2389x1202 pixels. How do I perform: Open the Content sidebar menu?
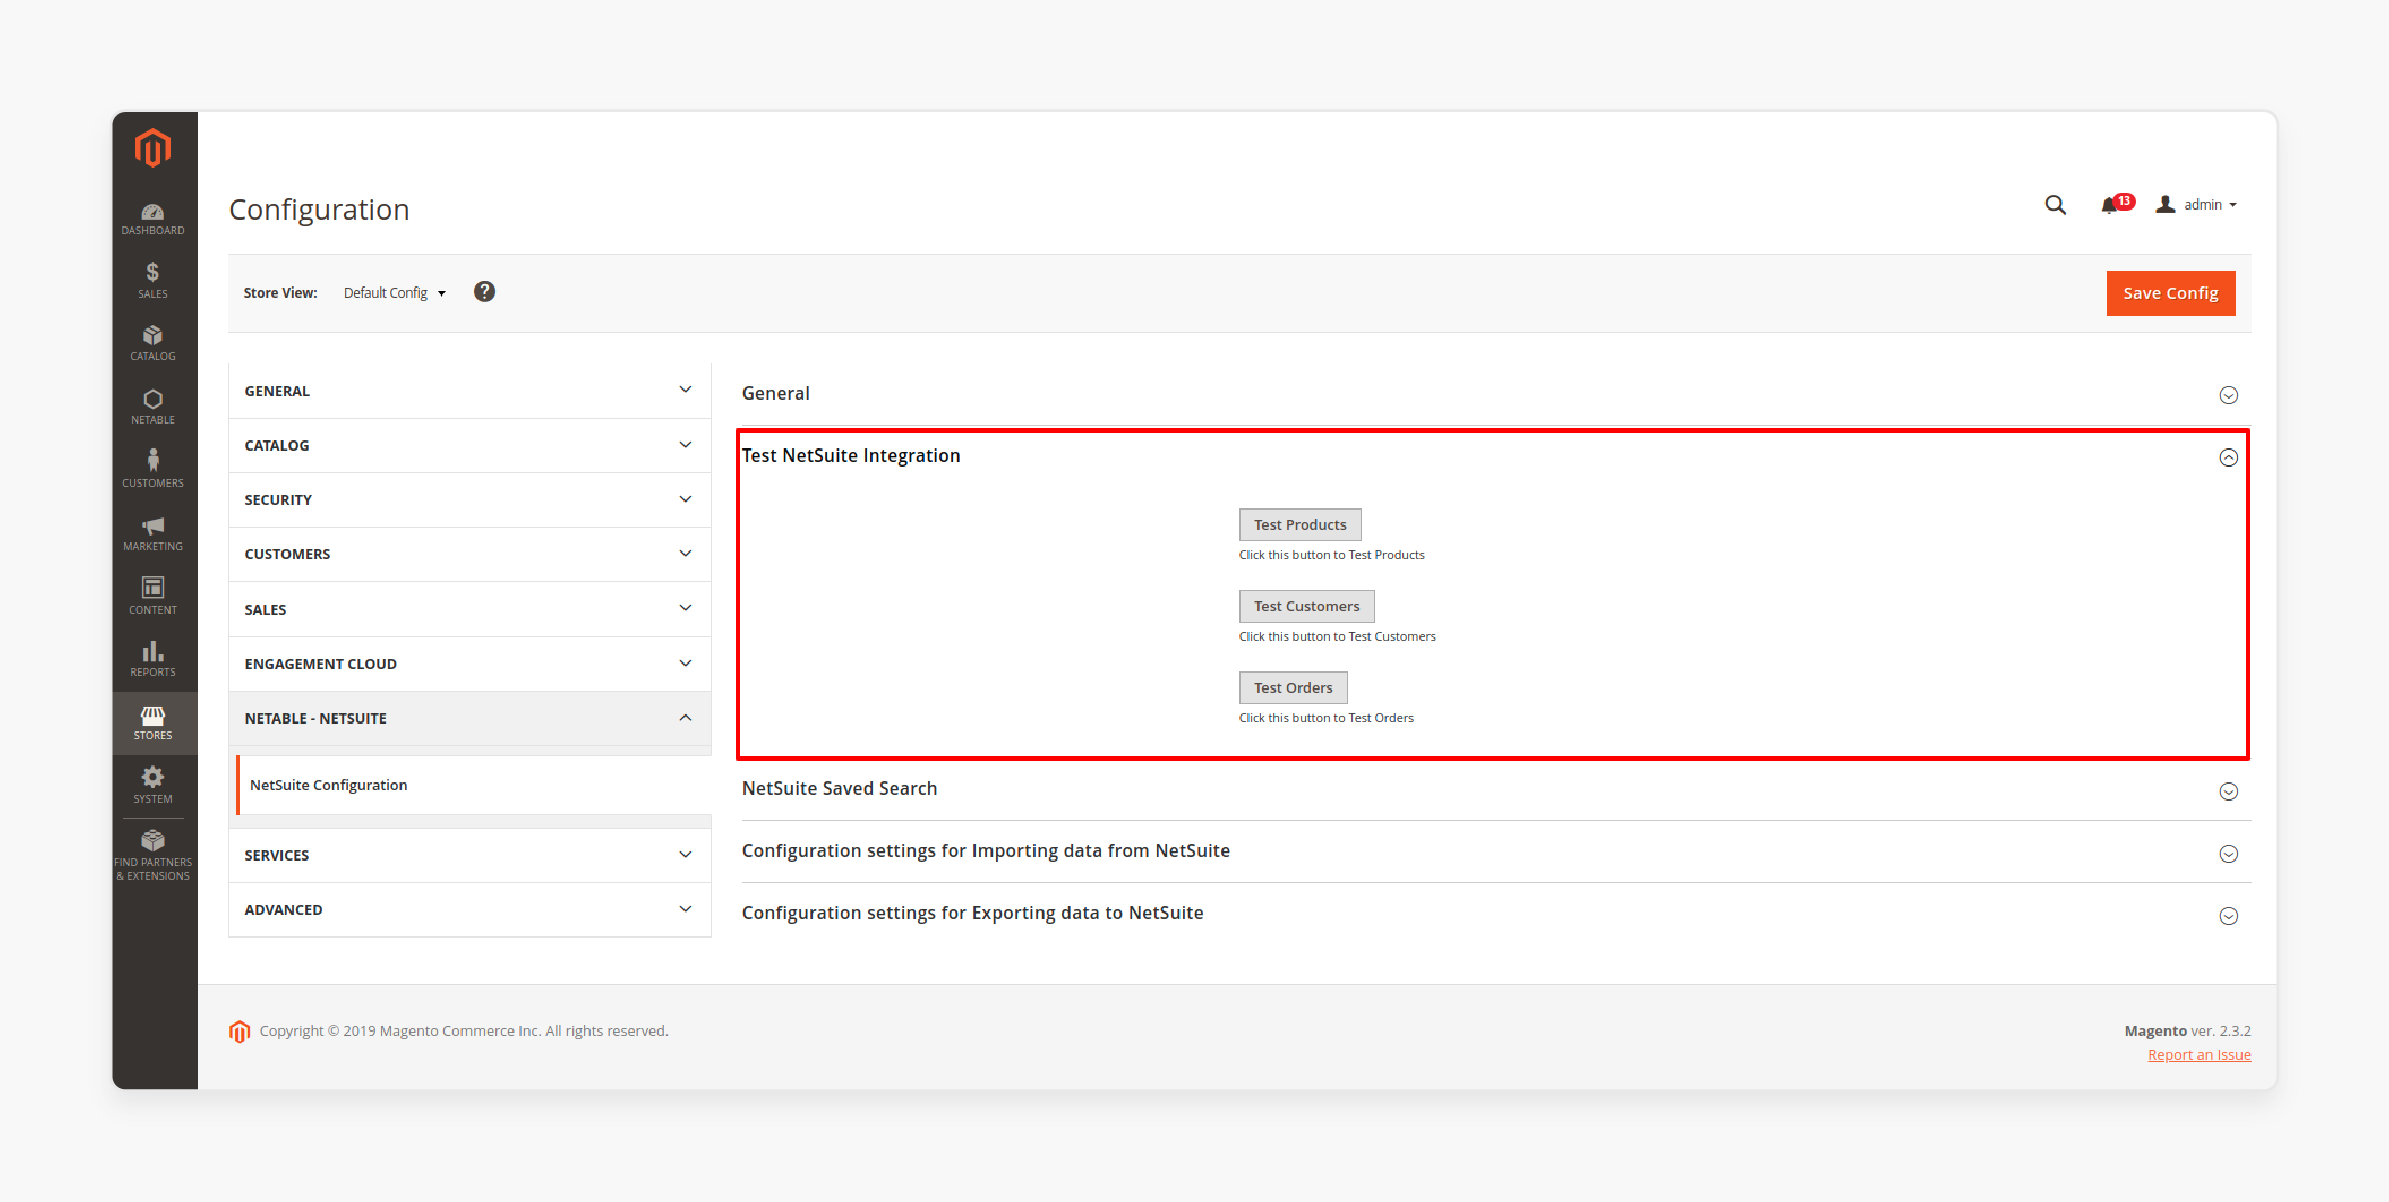(153, 596)
